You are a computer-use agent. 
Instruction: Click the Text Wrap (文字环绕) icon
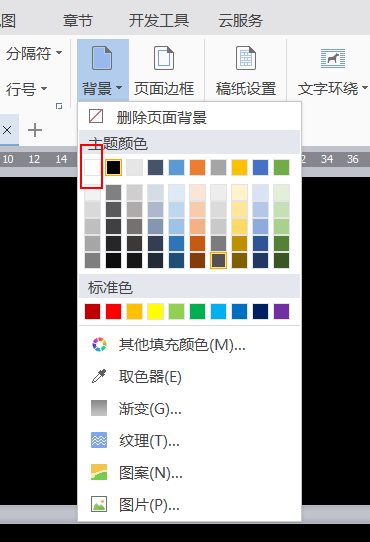pyautogui.click(x=333, y=58)
